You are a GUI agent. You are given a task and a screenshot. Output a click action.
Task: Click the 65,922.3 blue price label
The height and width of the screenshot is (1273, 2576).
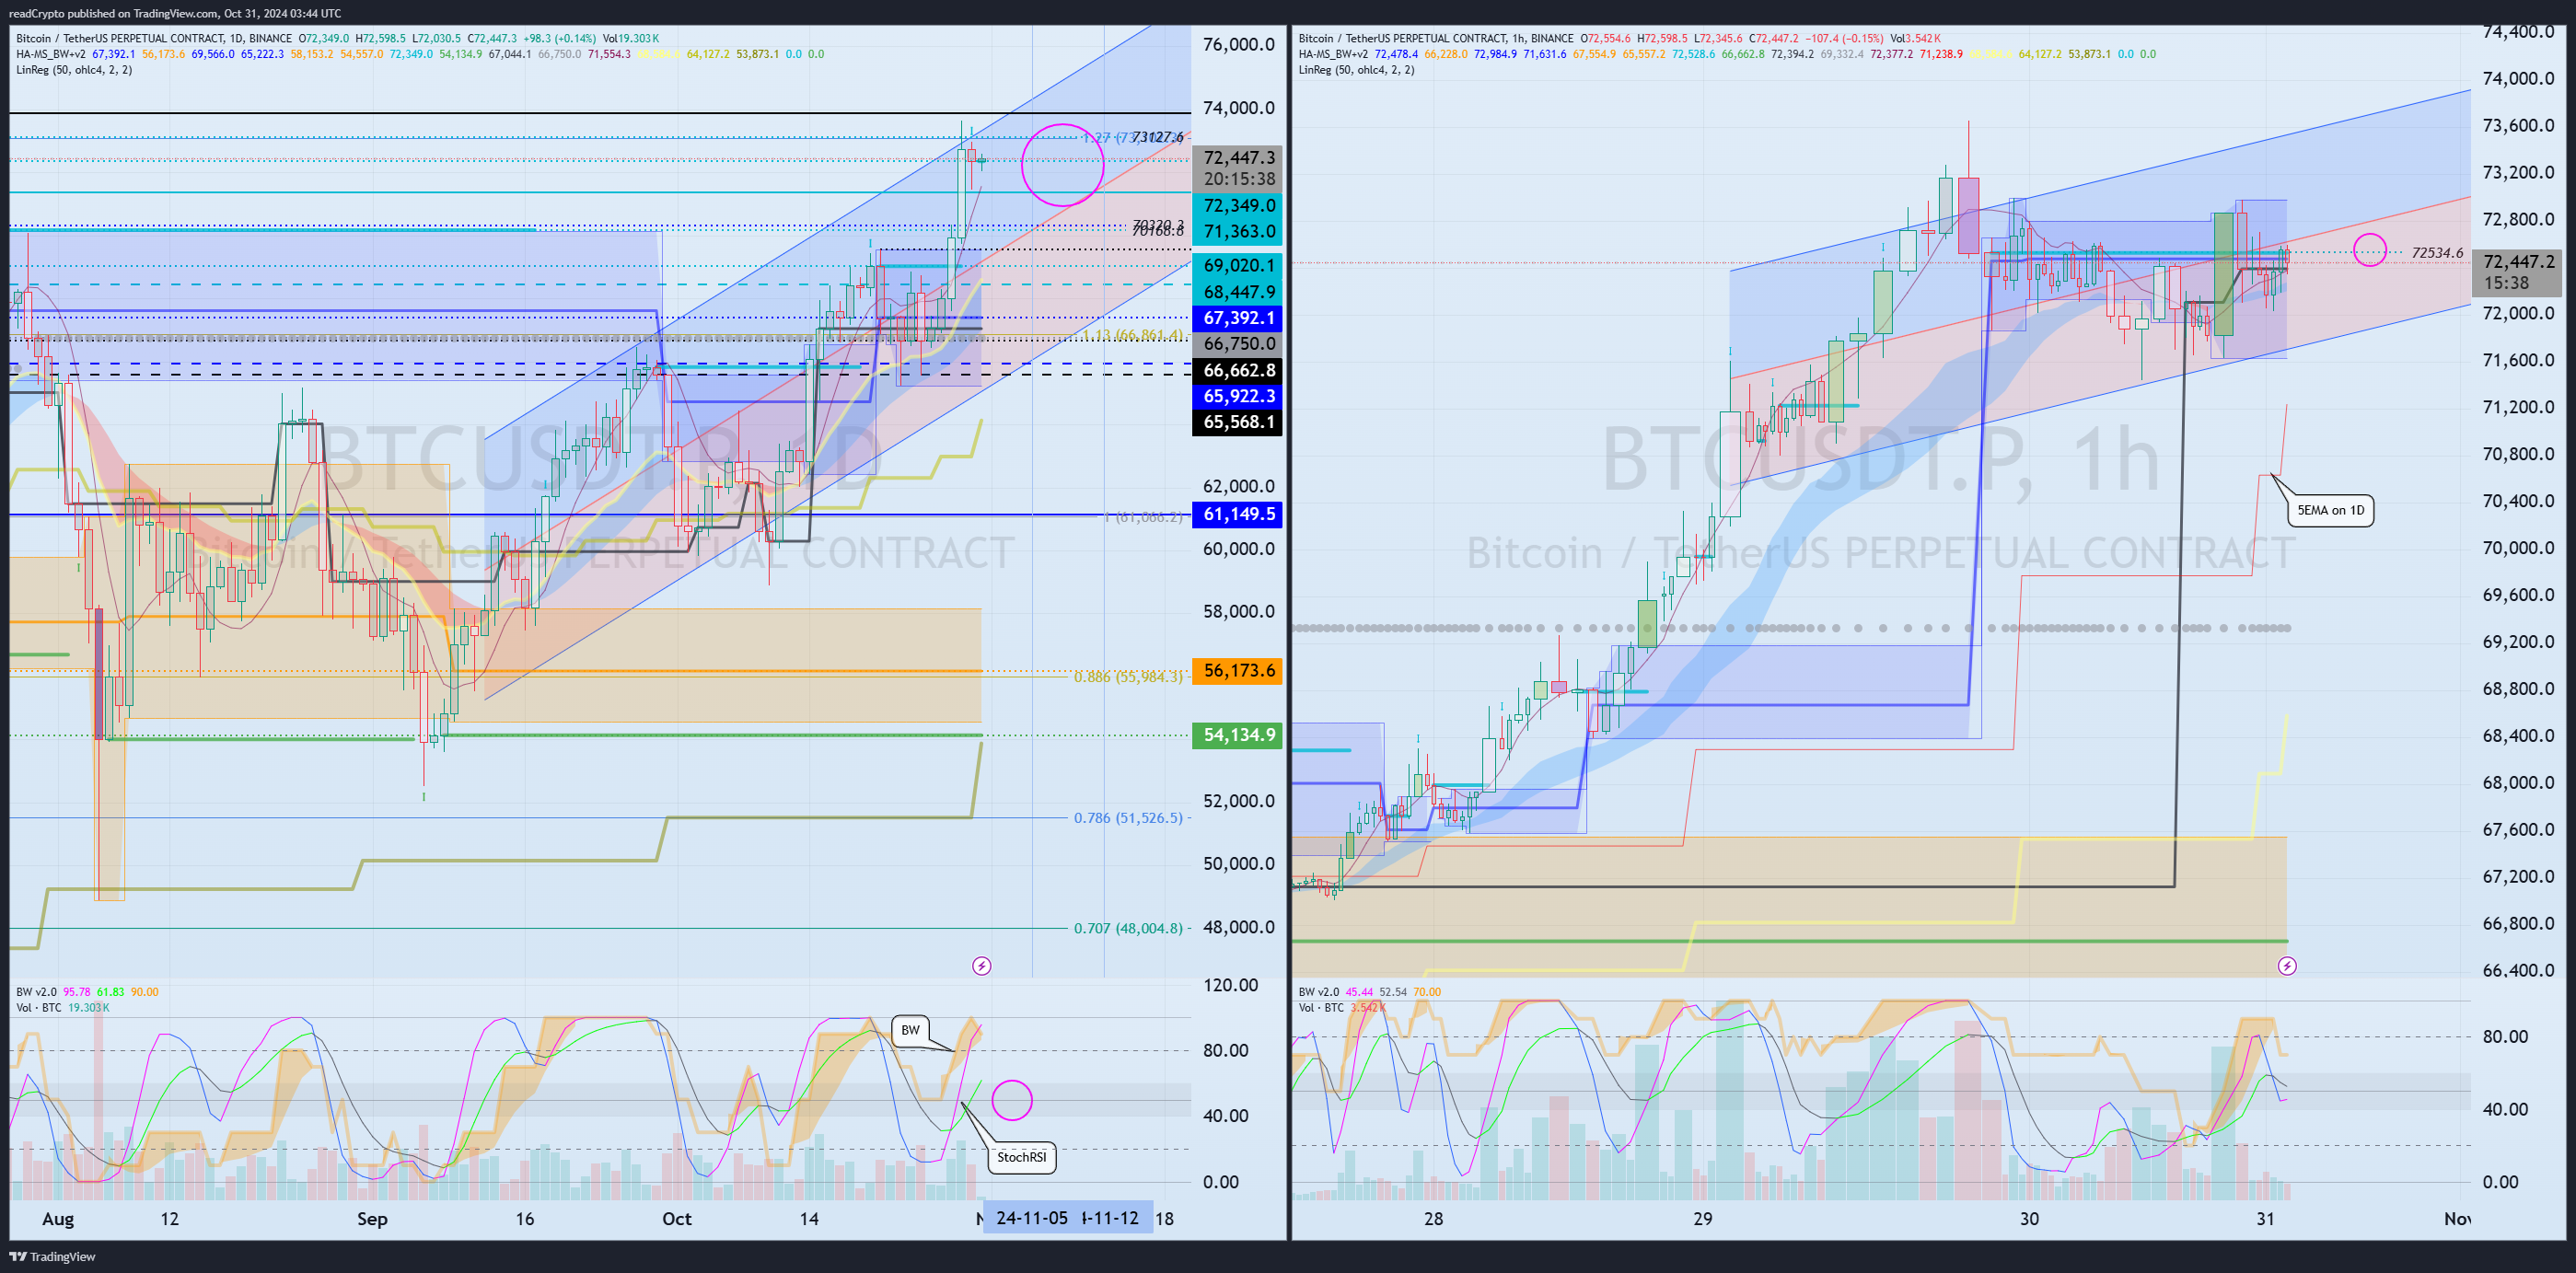[1238, 396]
